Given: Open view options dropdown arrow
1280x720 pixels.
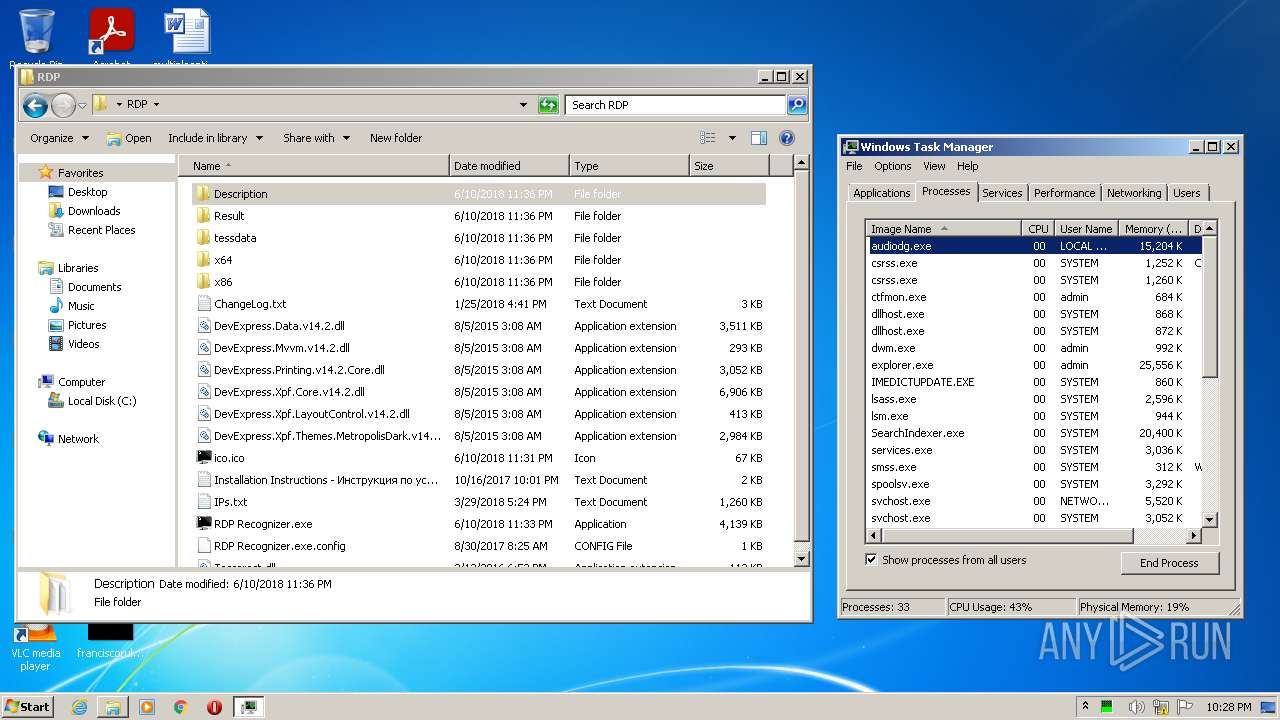Looking at the screenshot, I should 732,138.
